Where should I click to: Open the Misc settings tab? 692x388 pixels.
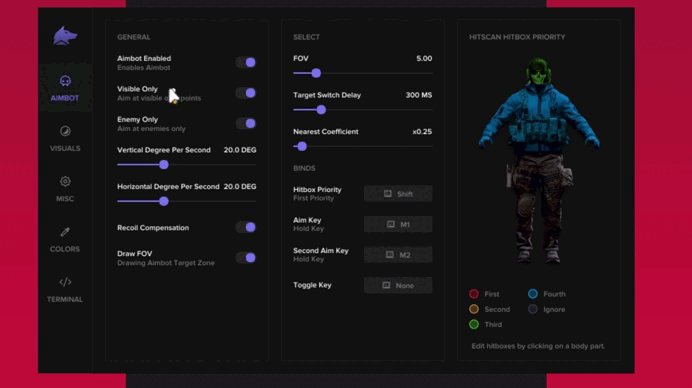[x=65, y=189]
